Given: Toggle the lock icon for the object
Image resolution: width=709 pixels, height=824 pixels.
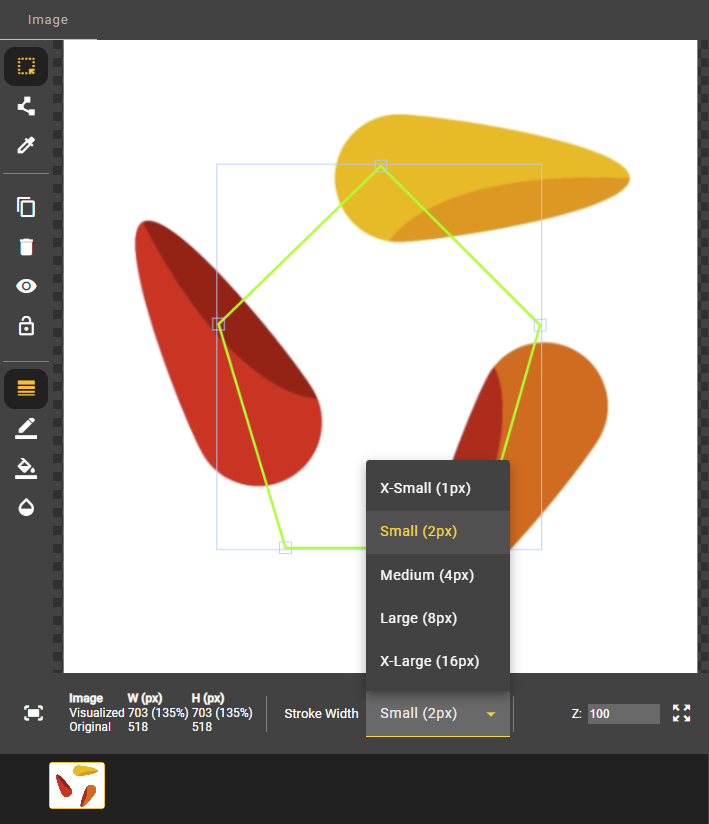Looking at the screenshot, I should pos(26,326).
